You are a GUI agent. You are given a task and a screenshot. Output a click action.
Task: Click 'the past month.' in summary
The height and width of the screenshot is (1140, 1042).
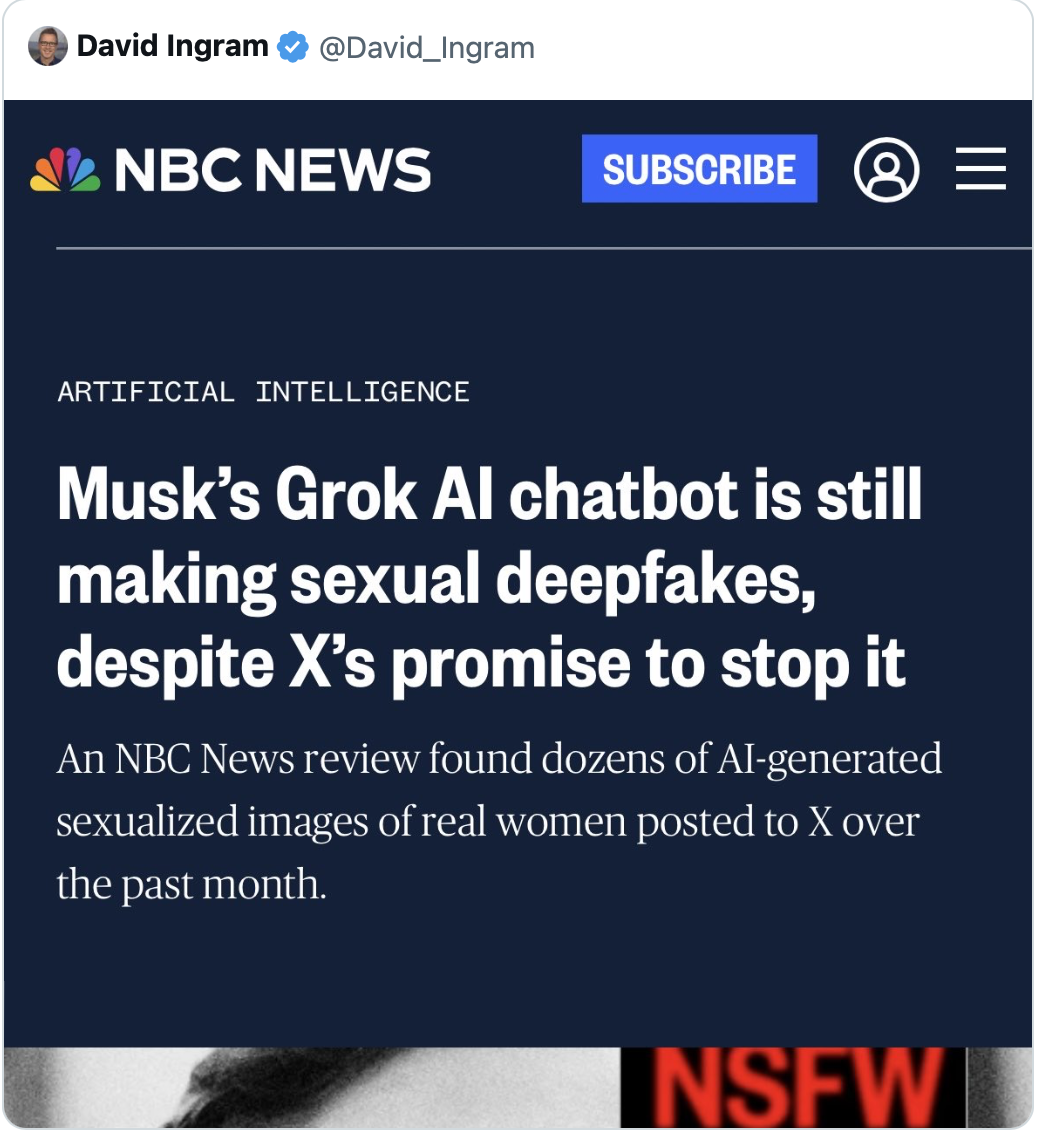[191, 884]
